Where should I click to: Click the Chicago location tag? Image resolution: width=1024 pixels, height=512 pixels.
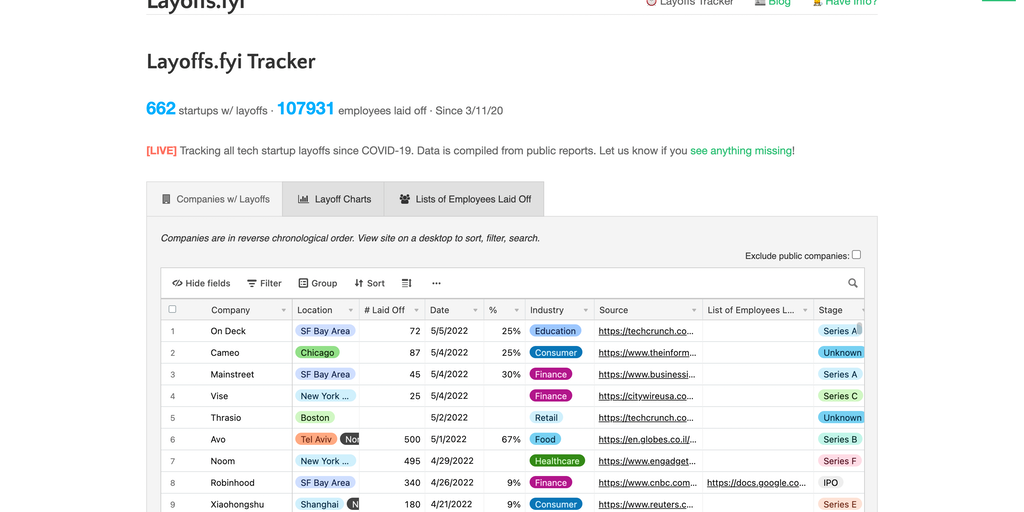(x=317, y=353)
